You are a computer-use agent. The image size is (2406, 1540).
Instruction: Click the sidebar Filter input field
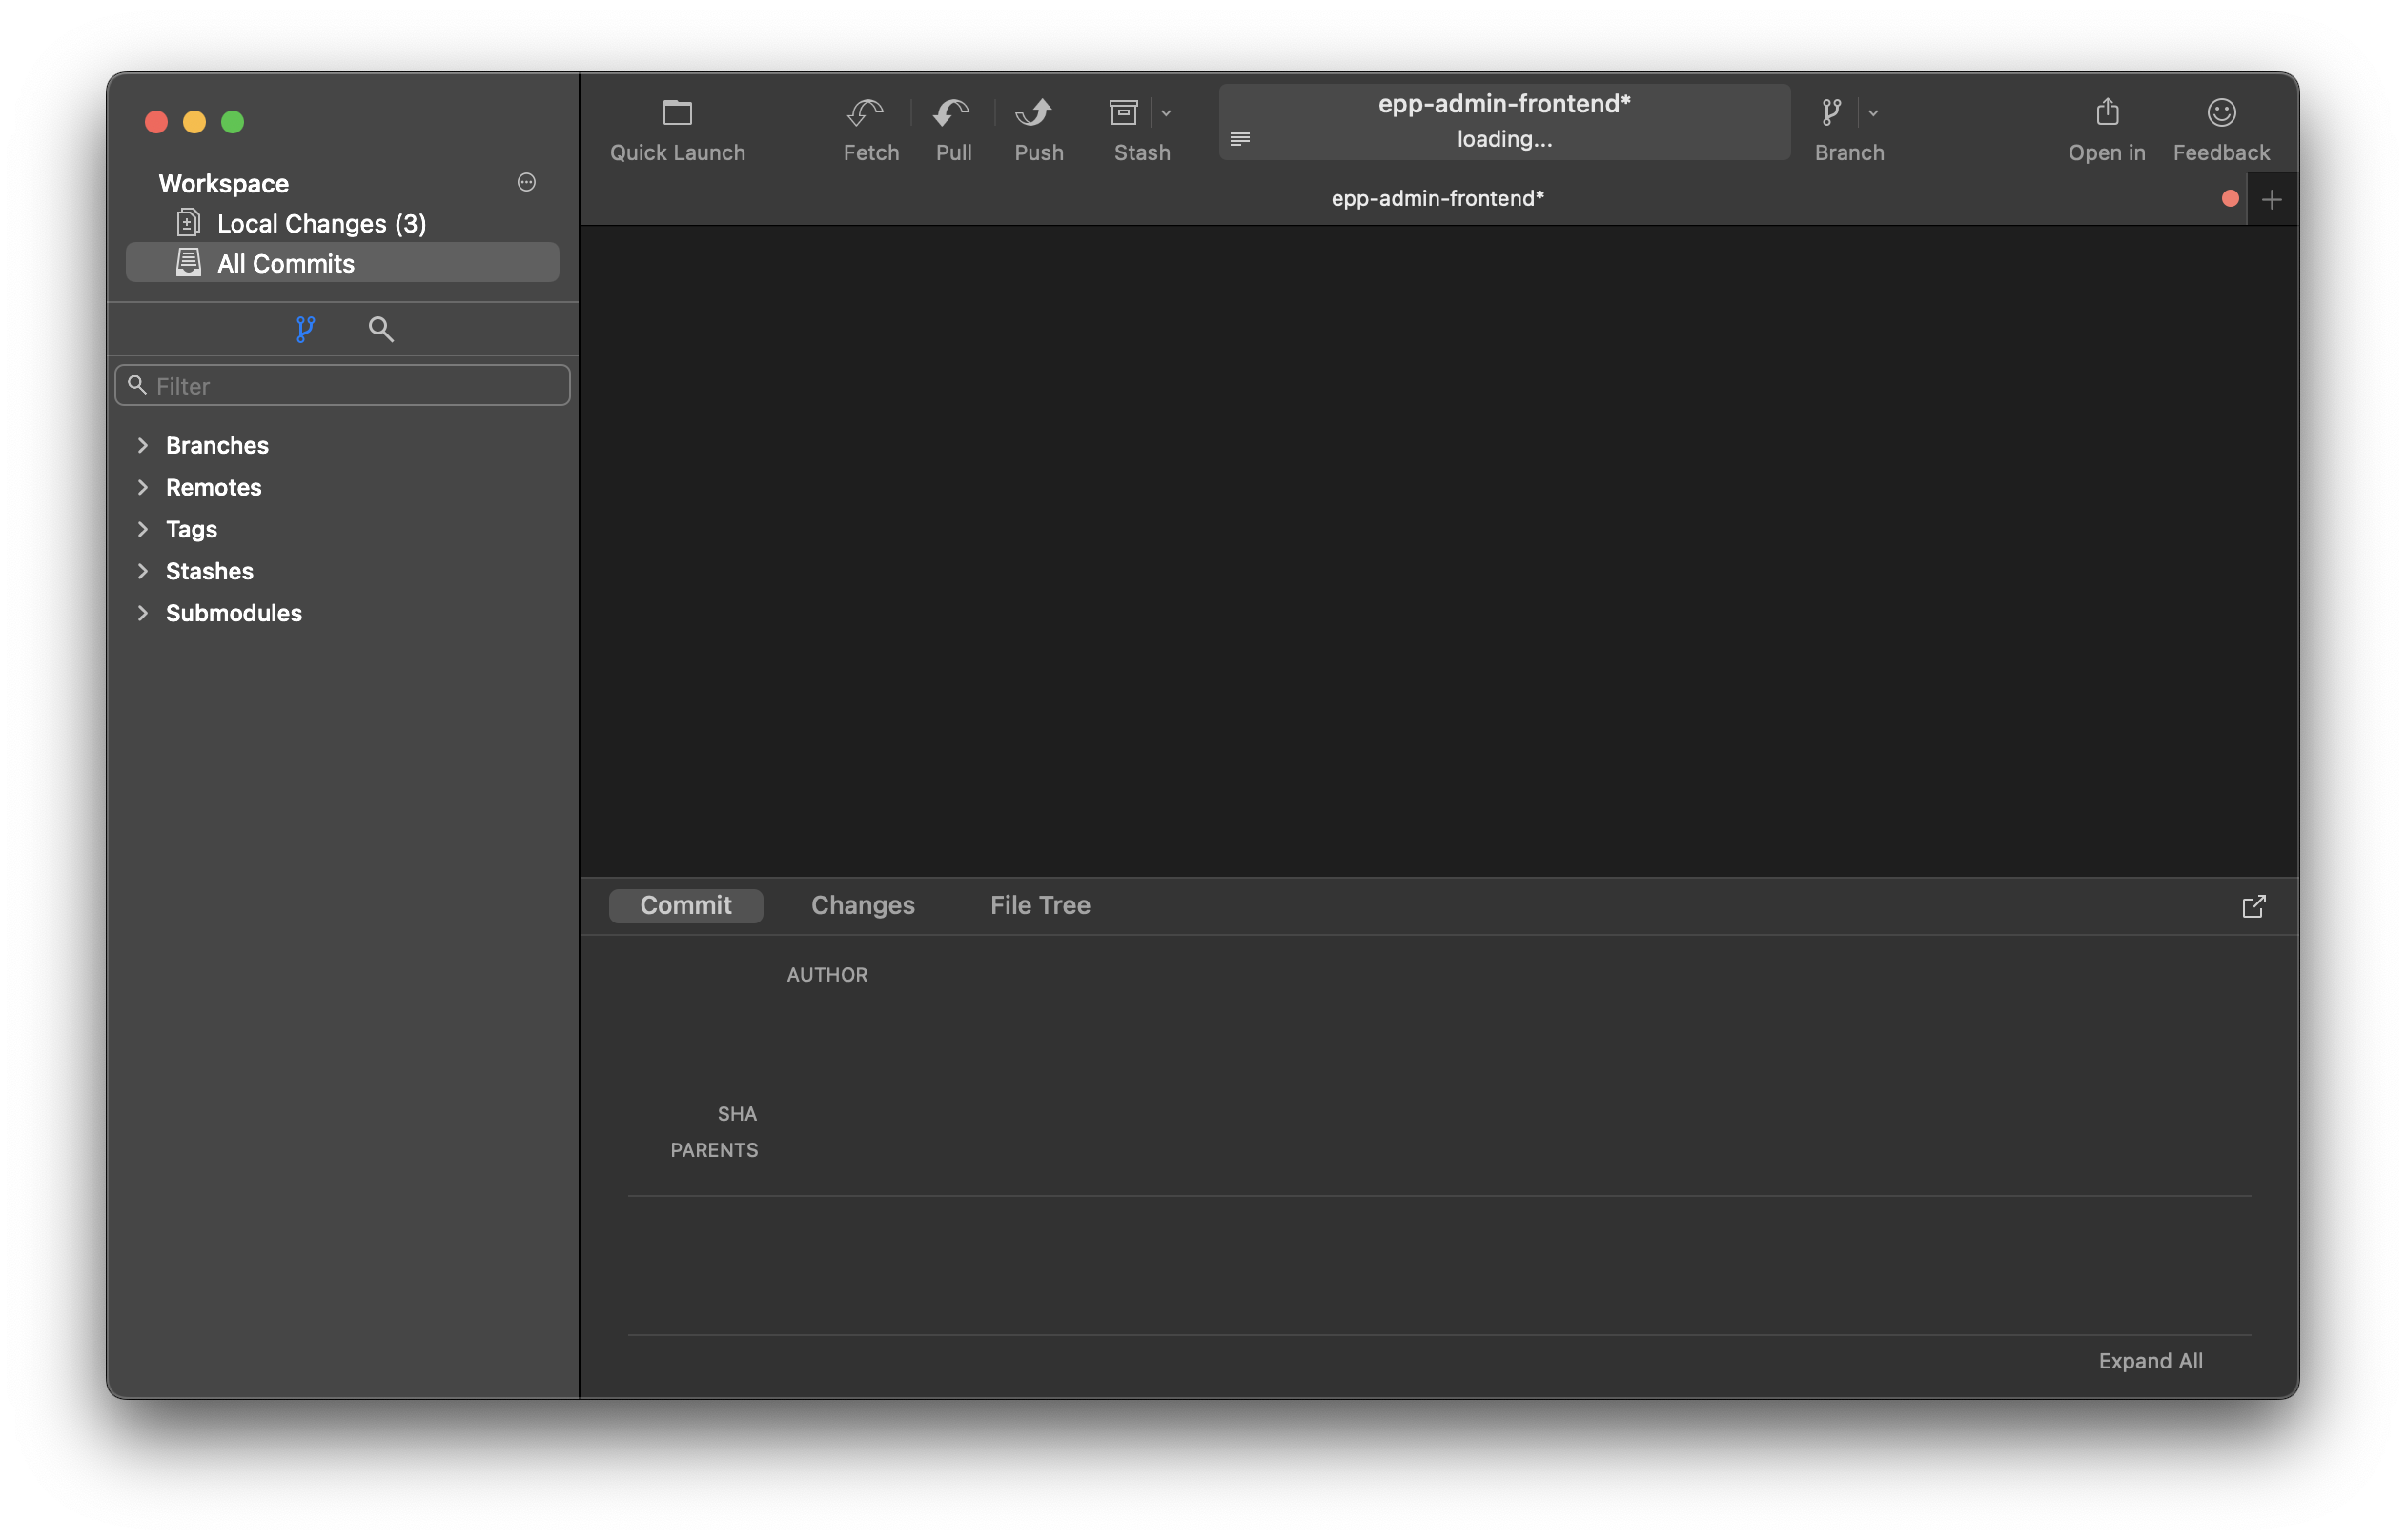click(x=342, y=385)
